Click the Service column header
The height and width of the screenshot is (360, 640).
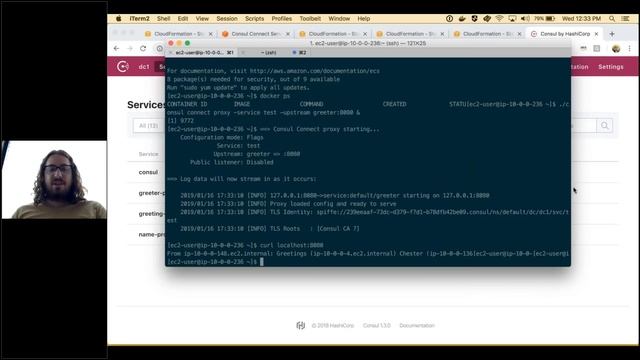coord(148,154)
